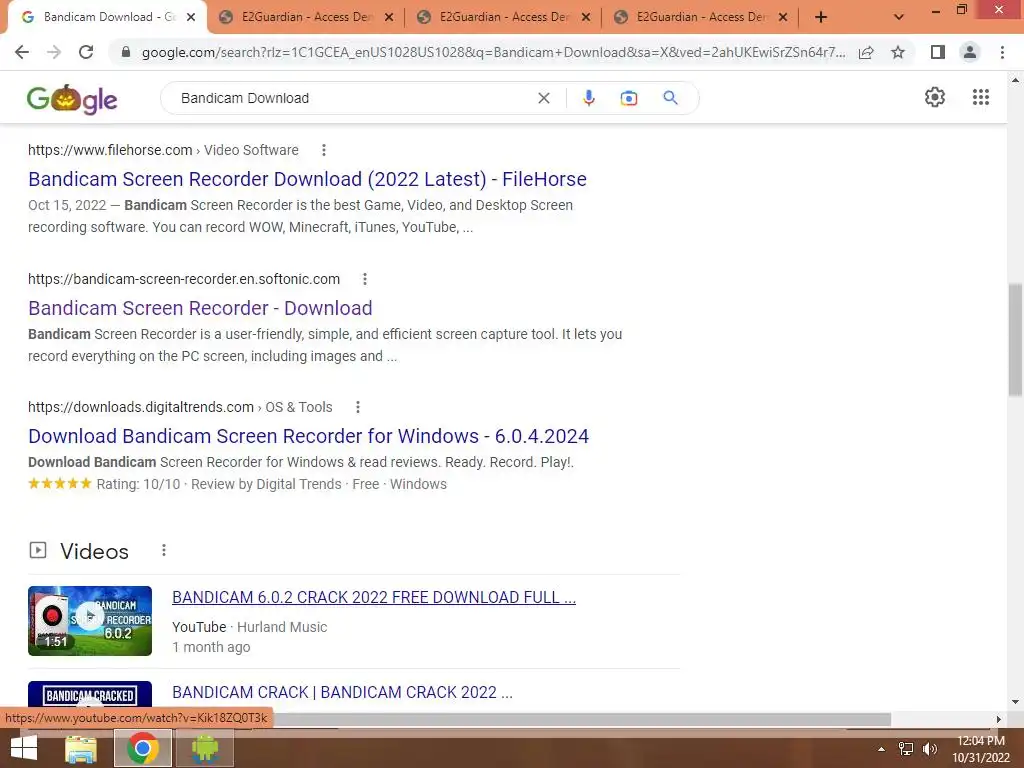The height and width of the screenshot is (768, 1024).
Task: Close the third E2Guardian tab
Action: point(783,18)
